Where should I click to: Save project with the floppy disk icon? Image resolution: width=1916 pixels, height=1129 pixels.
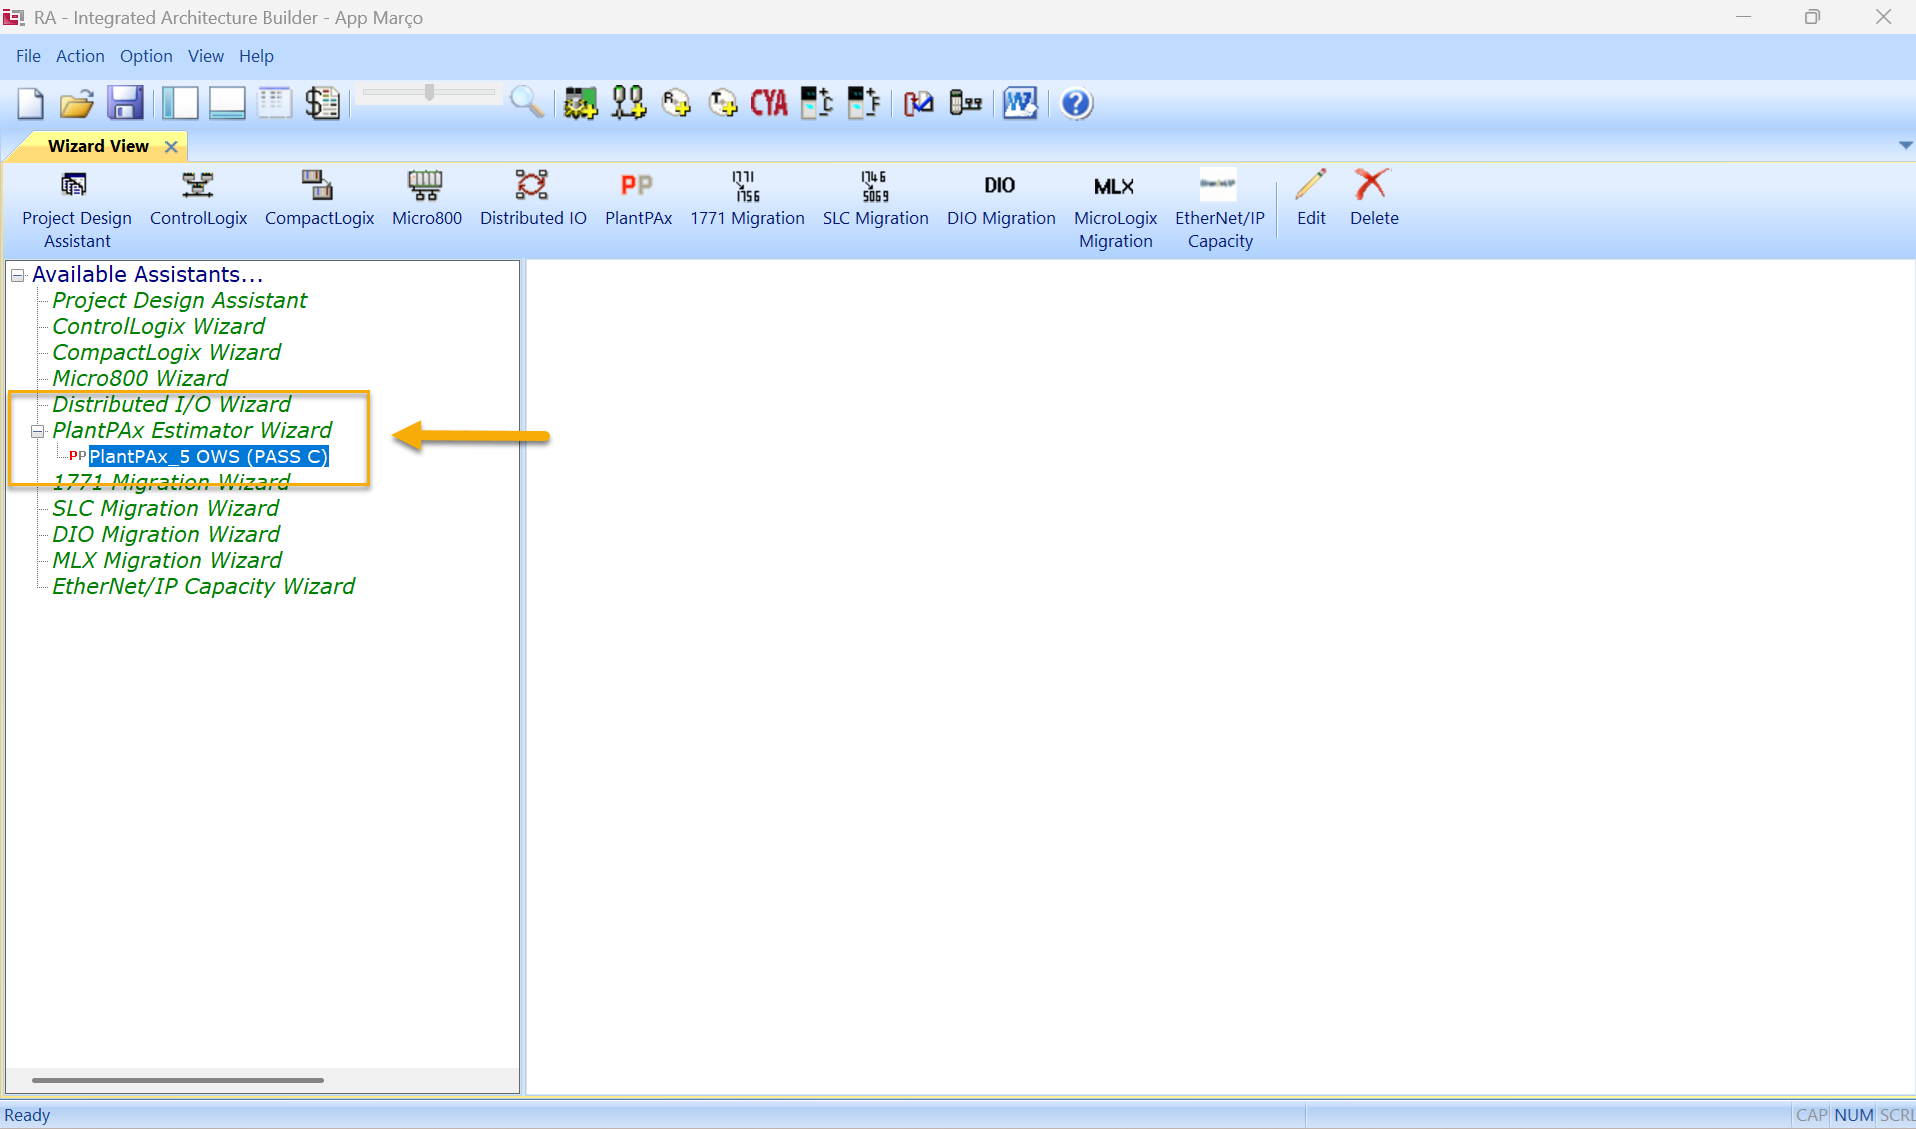tap(126, 103)
